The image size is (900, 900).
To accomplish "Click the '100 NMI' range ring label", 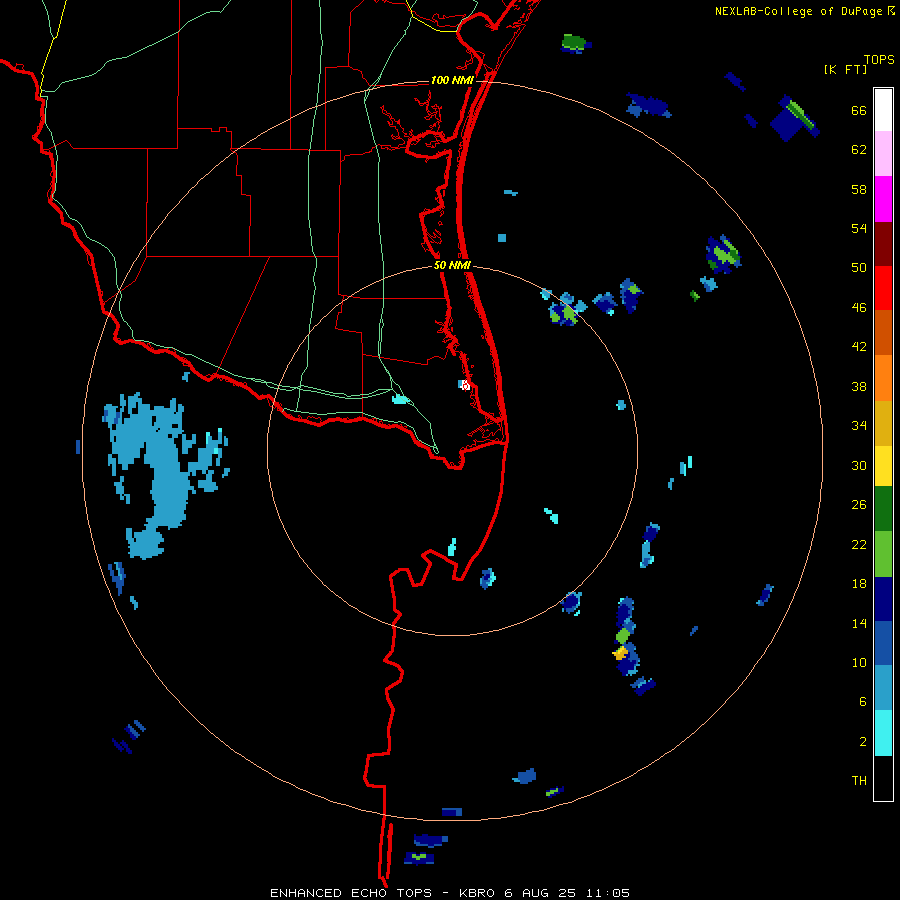I will point(452,80).
